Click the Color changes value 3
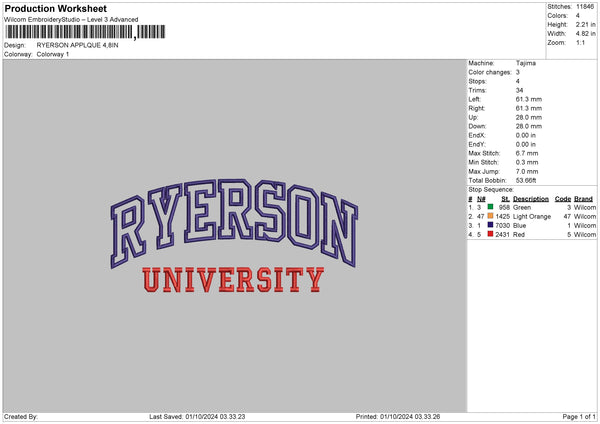This screenshot has height=424, width=600. tap(518, 72)
